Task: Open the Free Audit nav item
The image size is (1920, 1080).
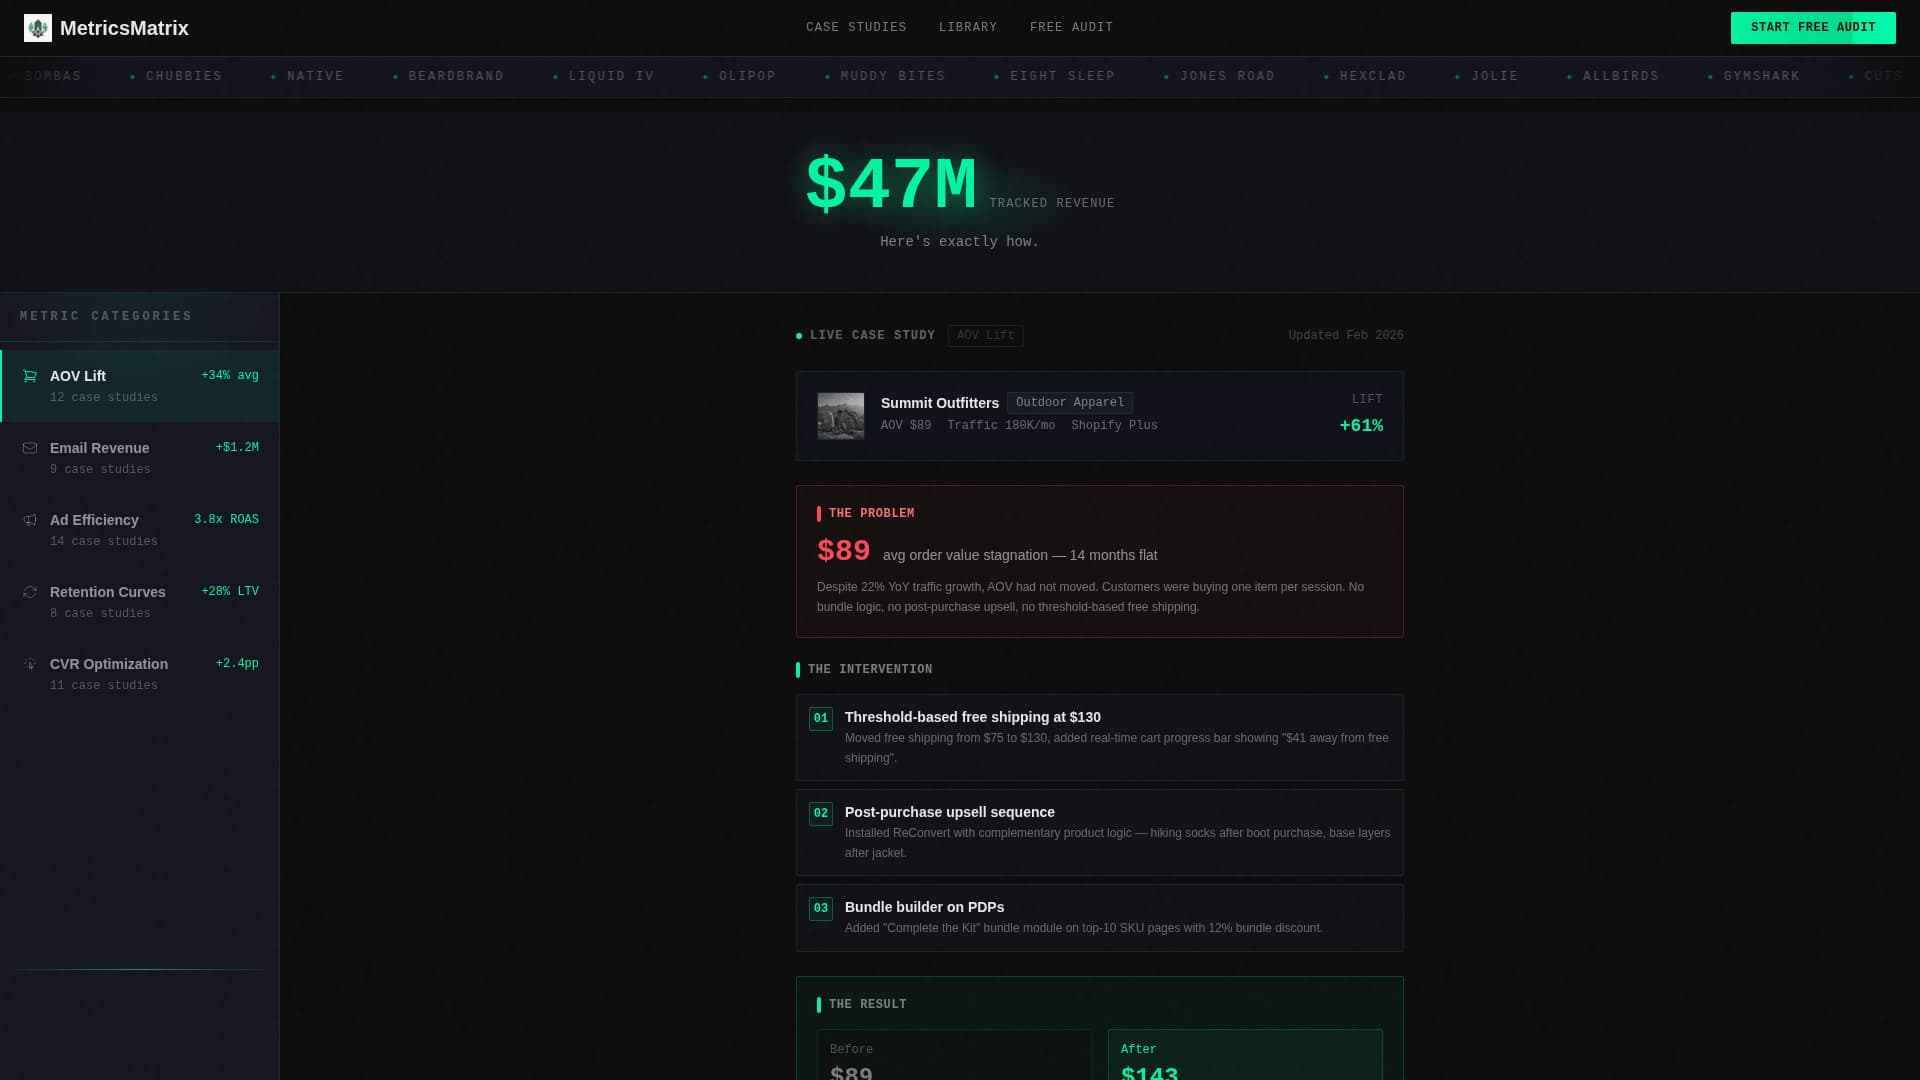Action: coord(1071,27)
